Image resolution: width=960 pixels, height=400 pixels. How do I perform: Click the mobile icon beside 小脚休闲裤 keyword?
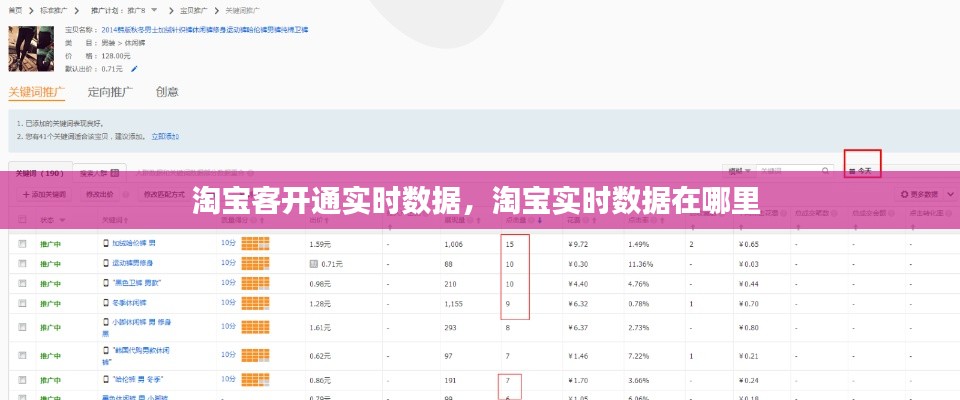coord(106,322)
